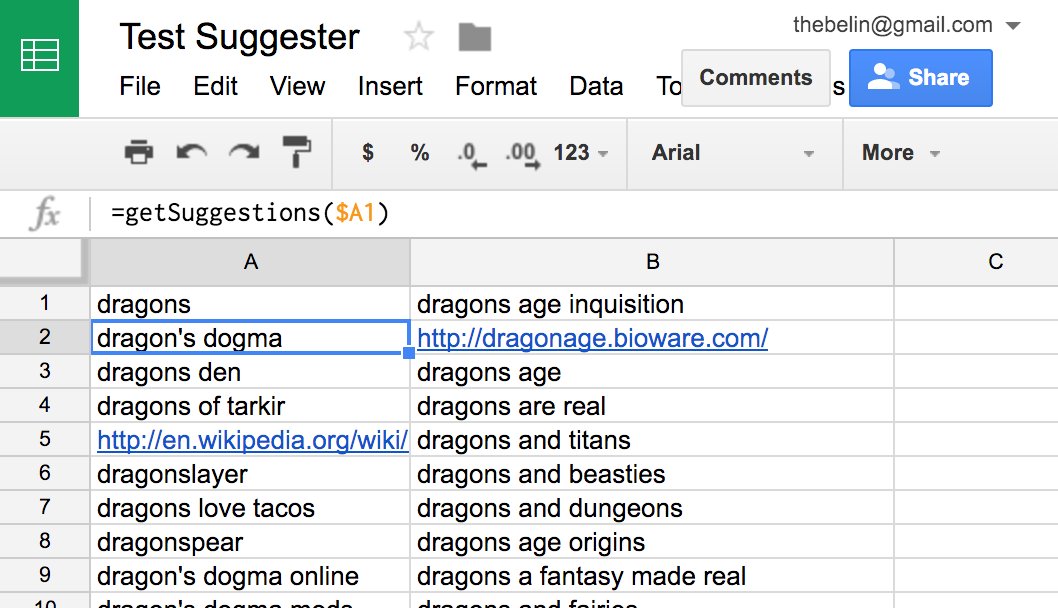The height and width of the screenshot is (608, 1058).
Task: Select cell 'dragonslayer'
Action: point(250,474)
